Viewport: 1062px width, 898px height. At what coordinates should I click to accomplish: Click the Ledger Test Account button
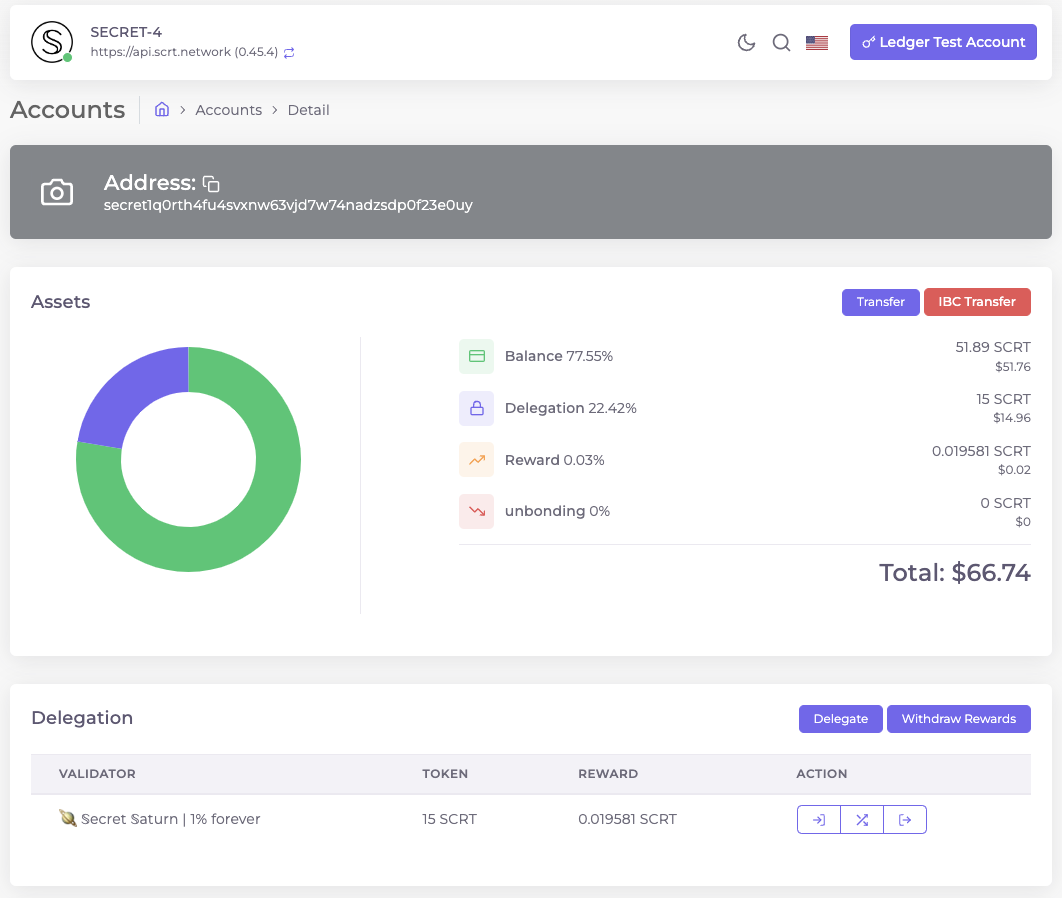pos(943,42)
